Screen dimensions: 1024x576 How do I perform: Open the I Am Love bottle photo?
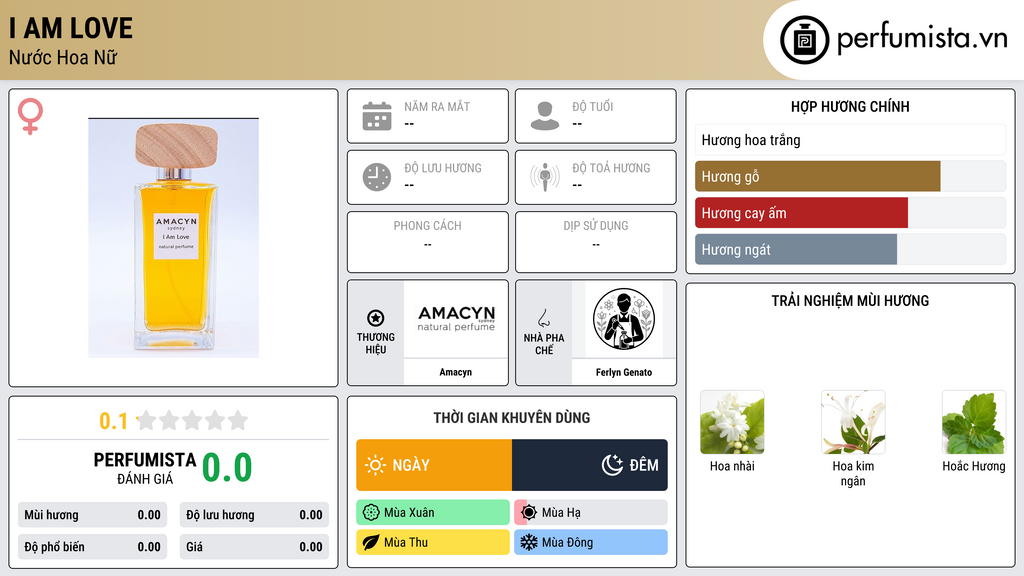[173, 238]
